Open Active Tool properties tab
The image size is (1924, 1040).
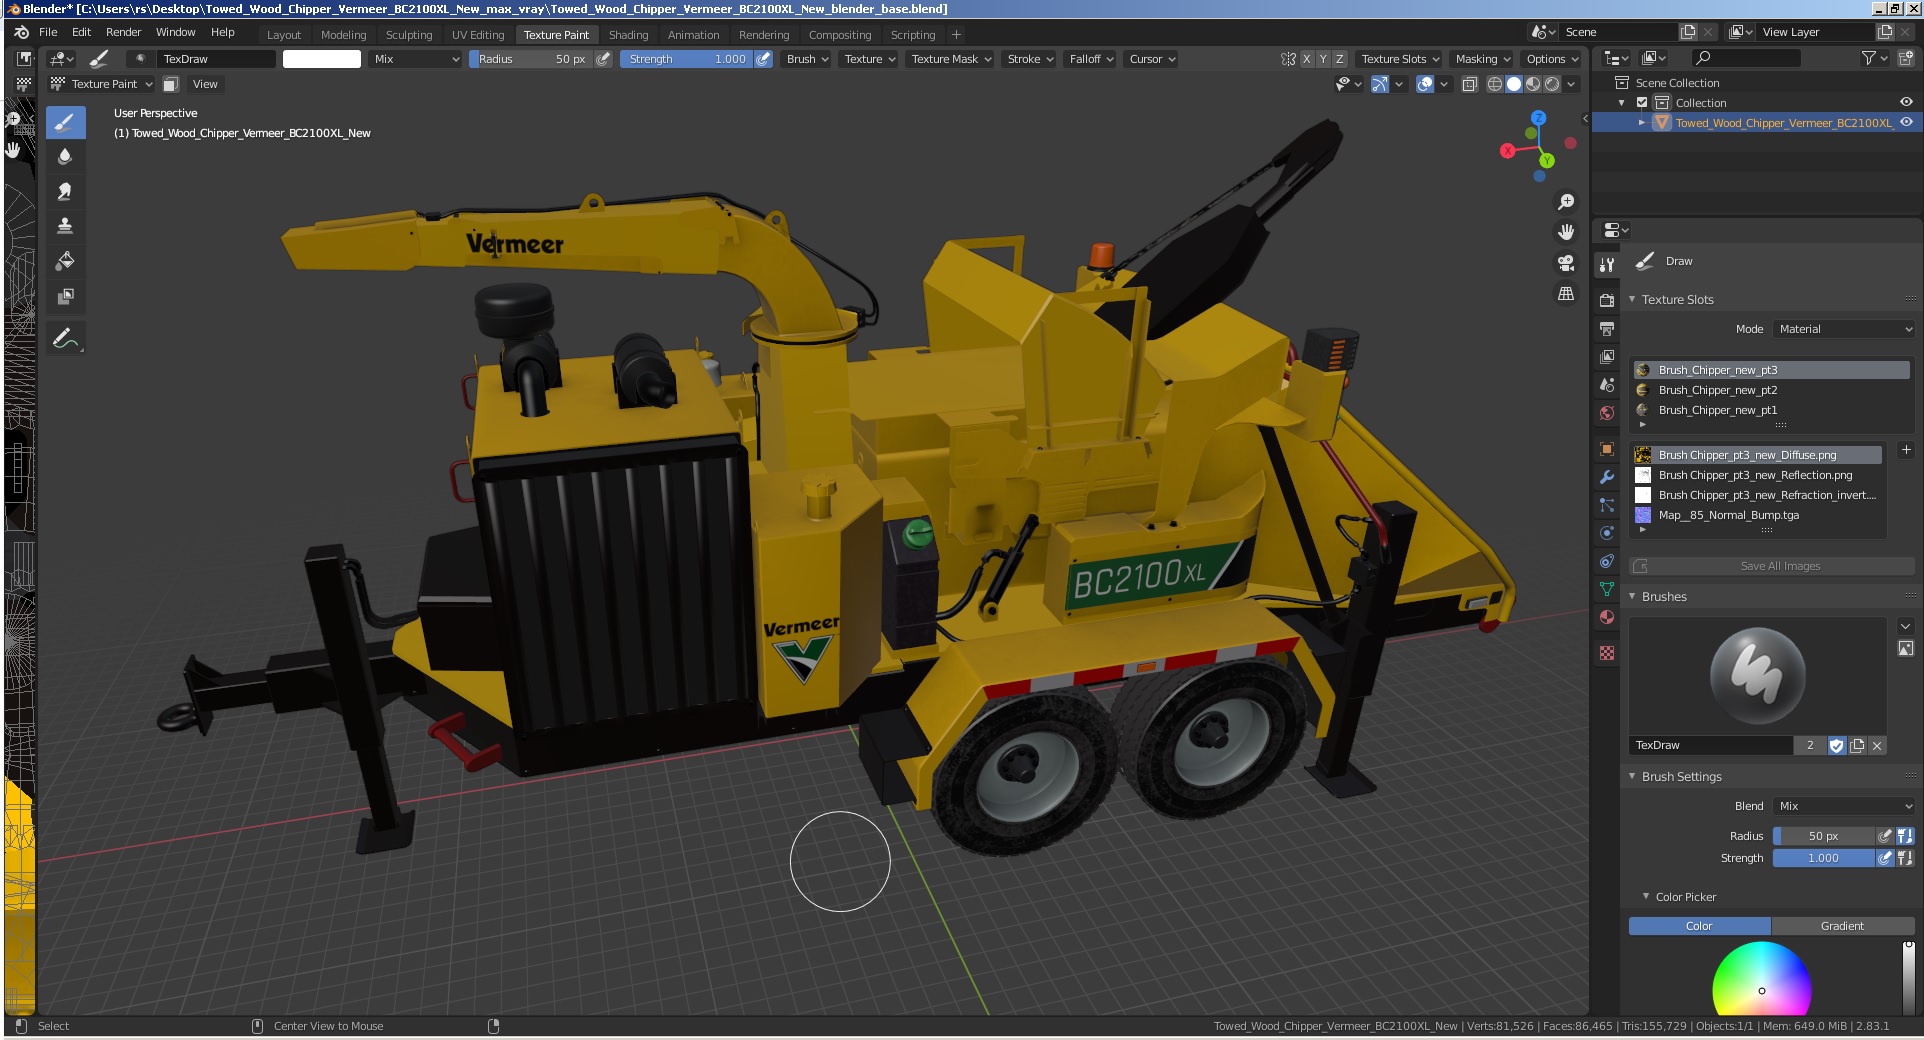point(1607,265)
